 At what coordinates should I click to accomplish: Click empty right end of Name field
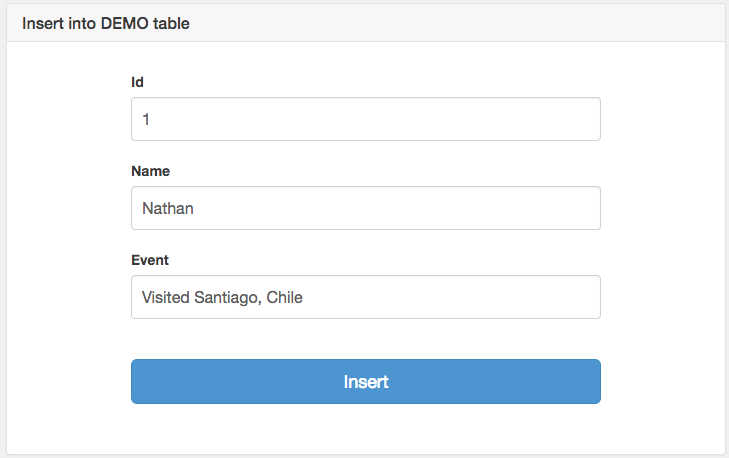click(560, 208)
